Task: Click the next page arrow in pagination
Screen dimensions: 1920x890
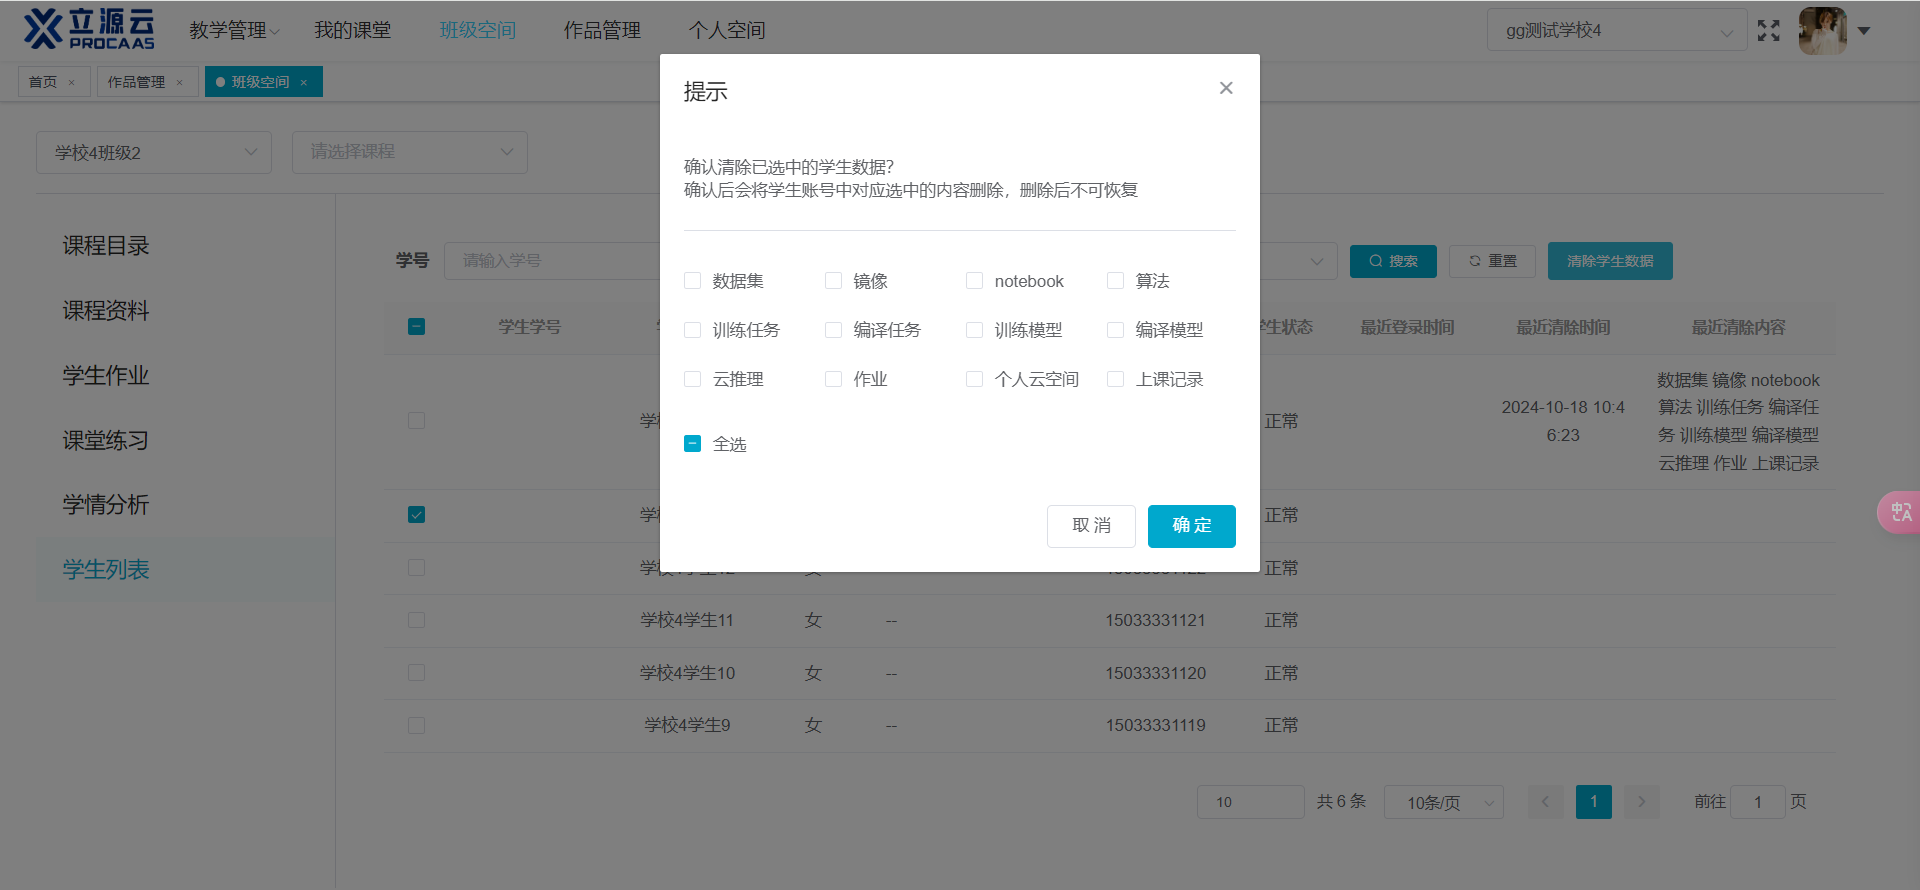Action: click(1641, 802)
